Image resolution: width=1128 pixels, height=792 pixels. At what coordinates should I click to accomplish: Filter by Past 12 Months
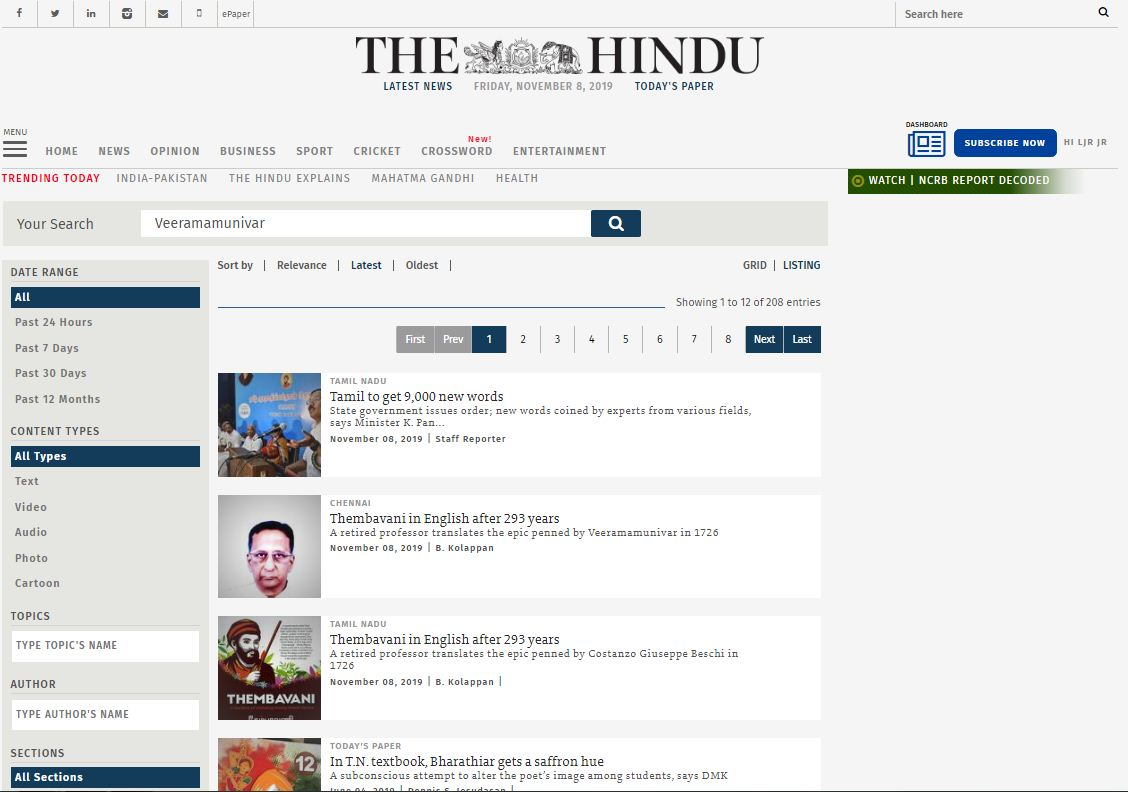(58, 399)
